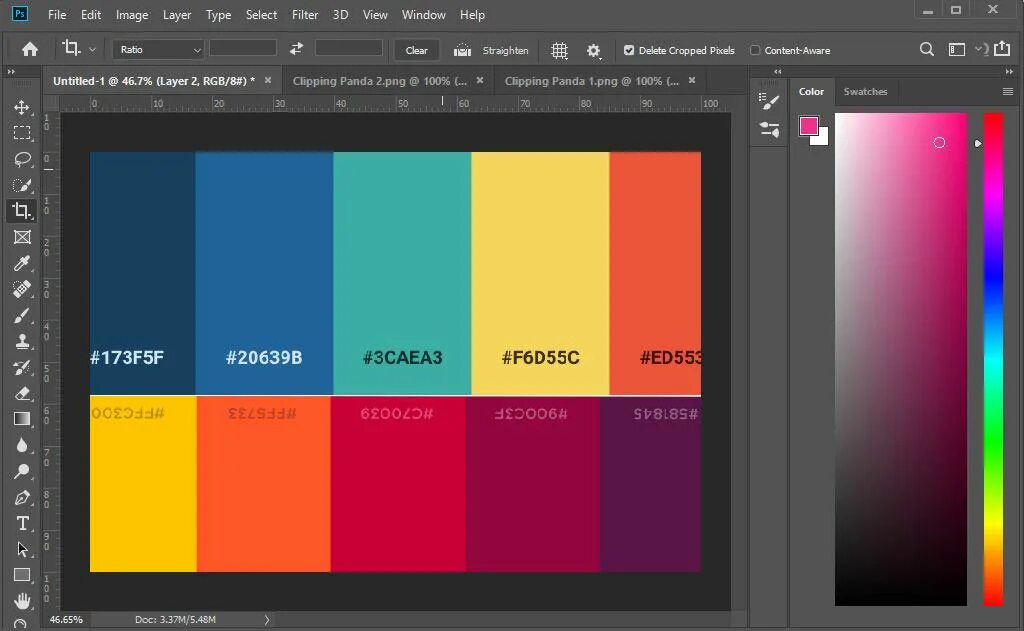Click the pink foreground color swatch

coord(808,125)
